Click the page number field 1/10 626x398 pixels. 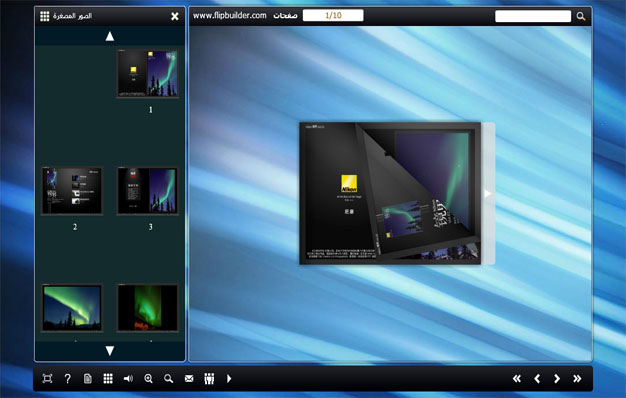333,16
